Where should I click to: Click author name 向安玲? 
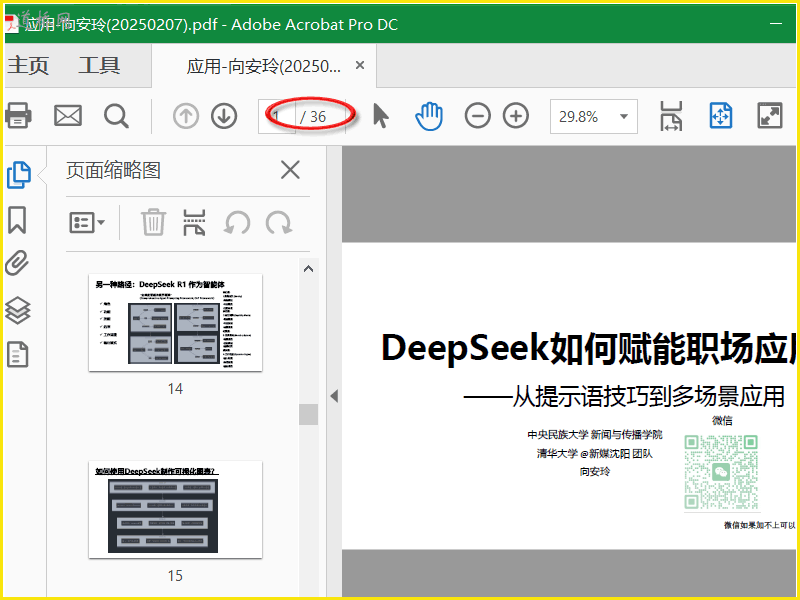click(x=594, y=471)
